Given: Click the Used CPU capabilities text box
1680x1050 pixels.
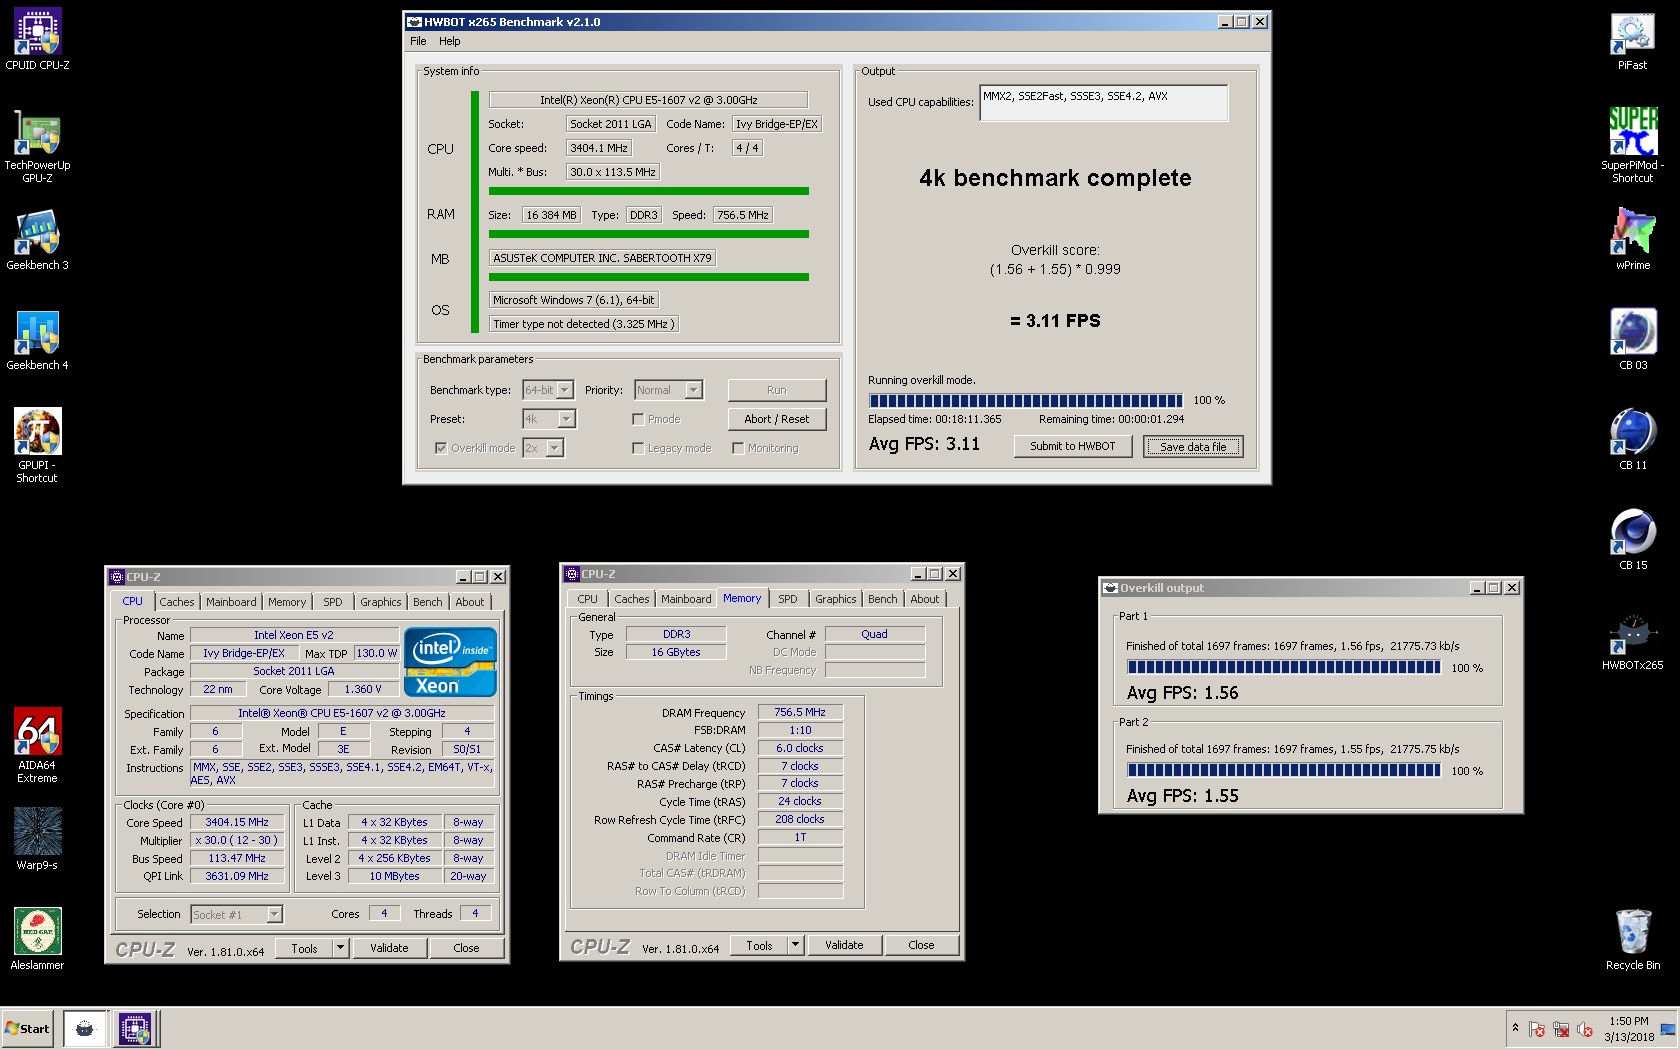Looking at the screenshot, I should (1104, 102).
